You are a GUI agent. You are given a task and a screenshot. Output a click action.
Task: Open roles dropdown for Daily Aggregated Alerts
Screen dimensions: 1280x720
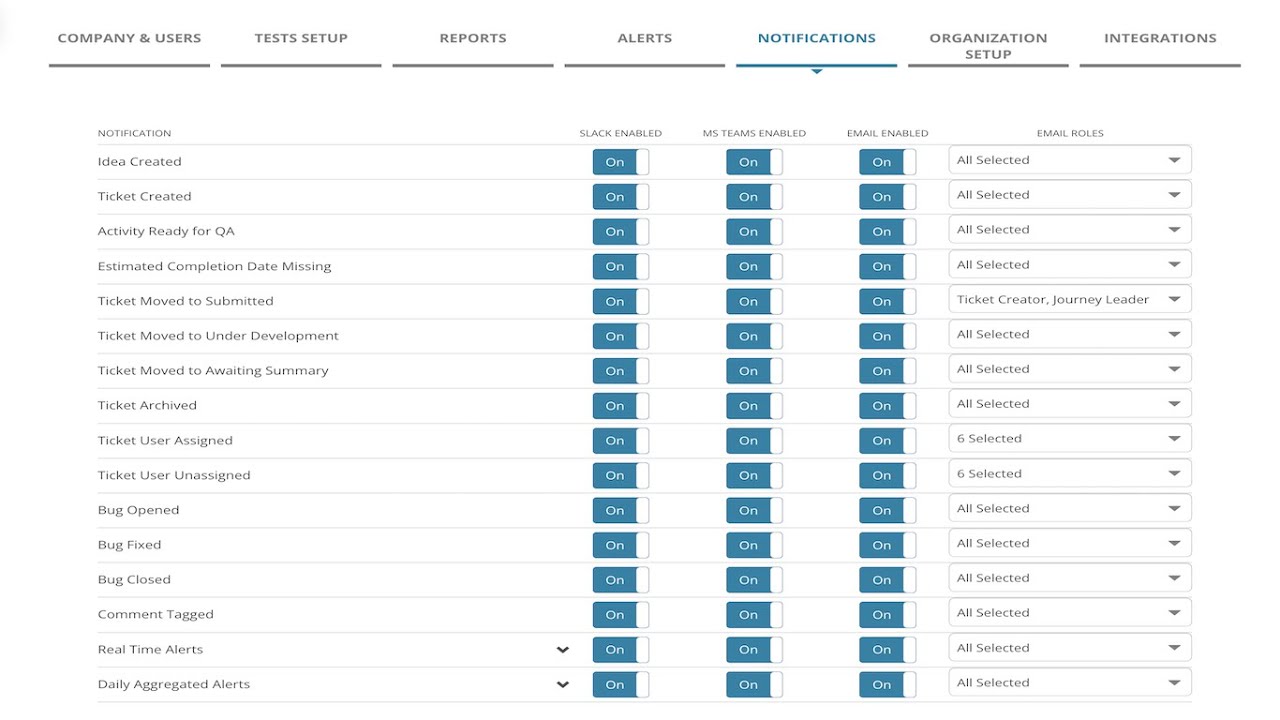[x=1070, y=683]
